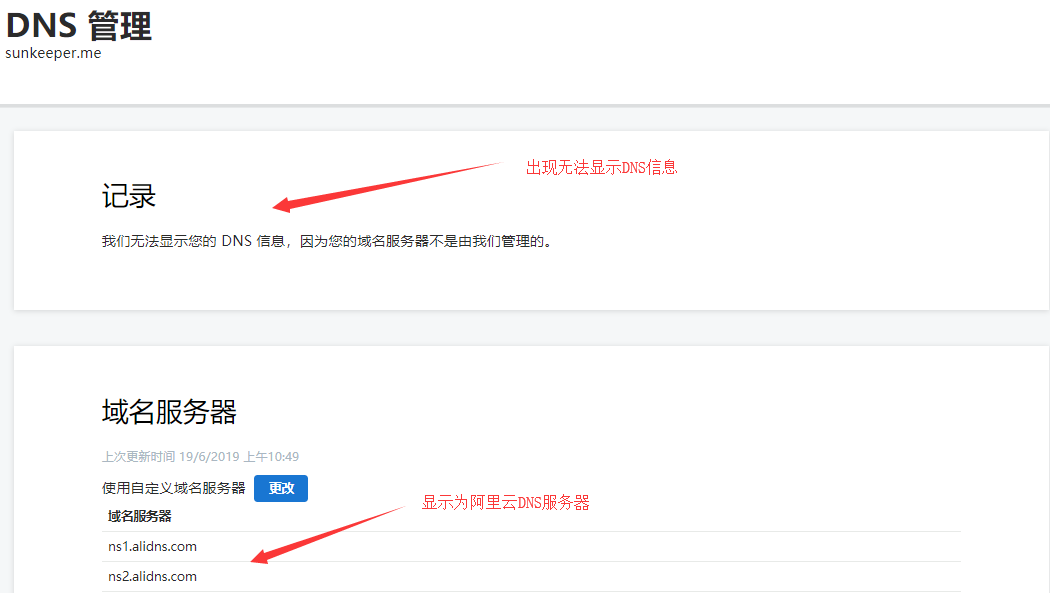Viewport: 1050px width, 593px height.
Task: Click the DNS 管理 page title
Action: coord(78,25)
